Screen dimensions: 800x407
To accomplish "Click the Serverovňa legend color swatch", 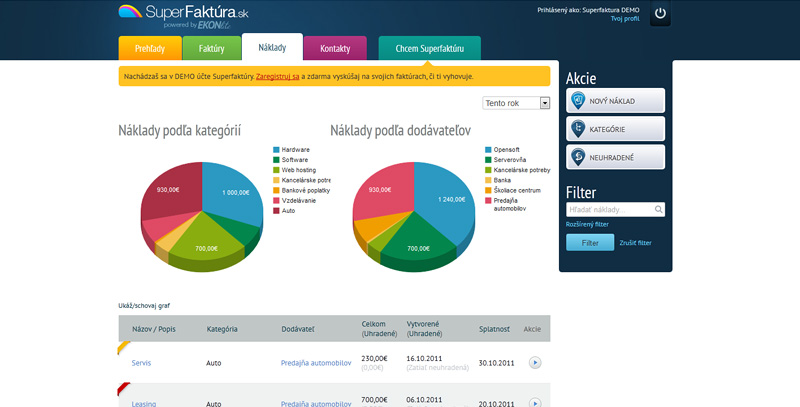I will 488,160.
